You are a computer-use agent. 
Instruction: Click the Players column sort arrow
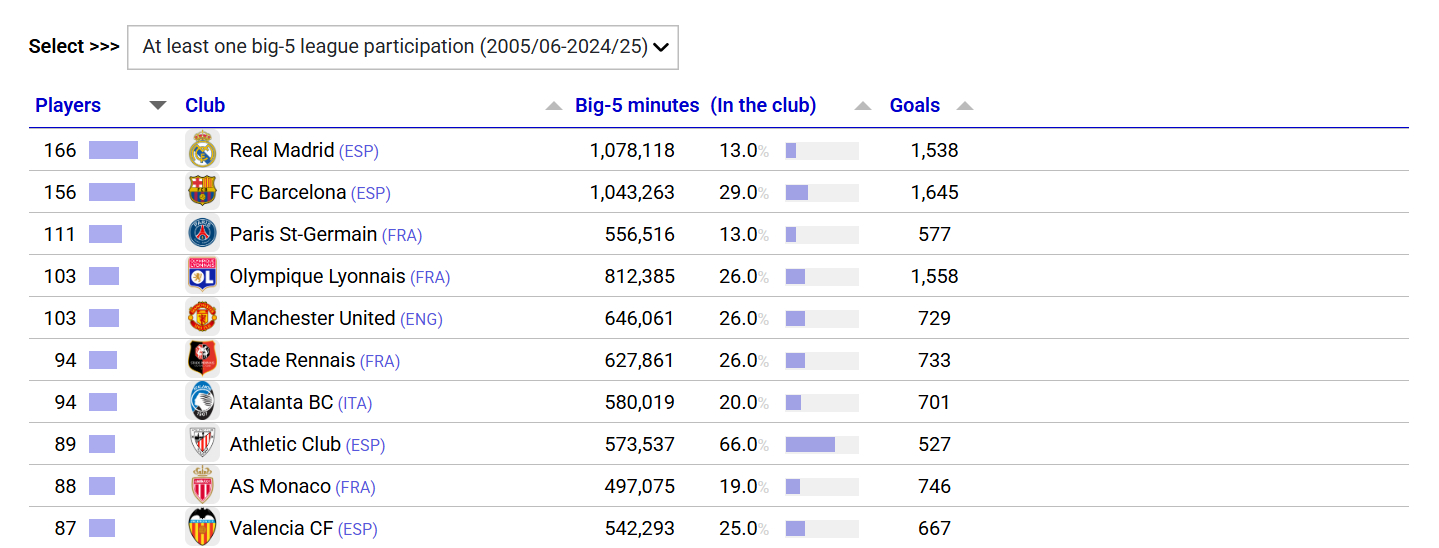click(158, 106)
